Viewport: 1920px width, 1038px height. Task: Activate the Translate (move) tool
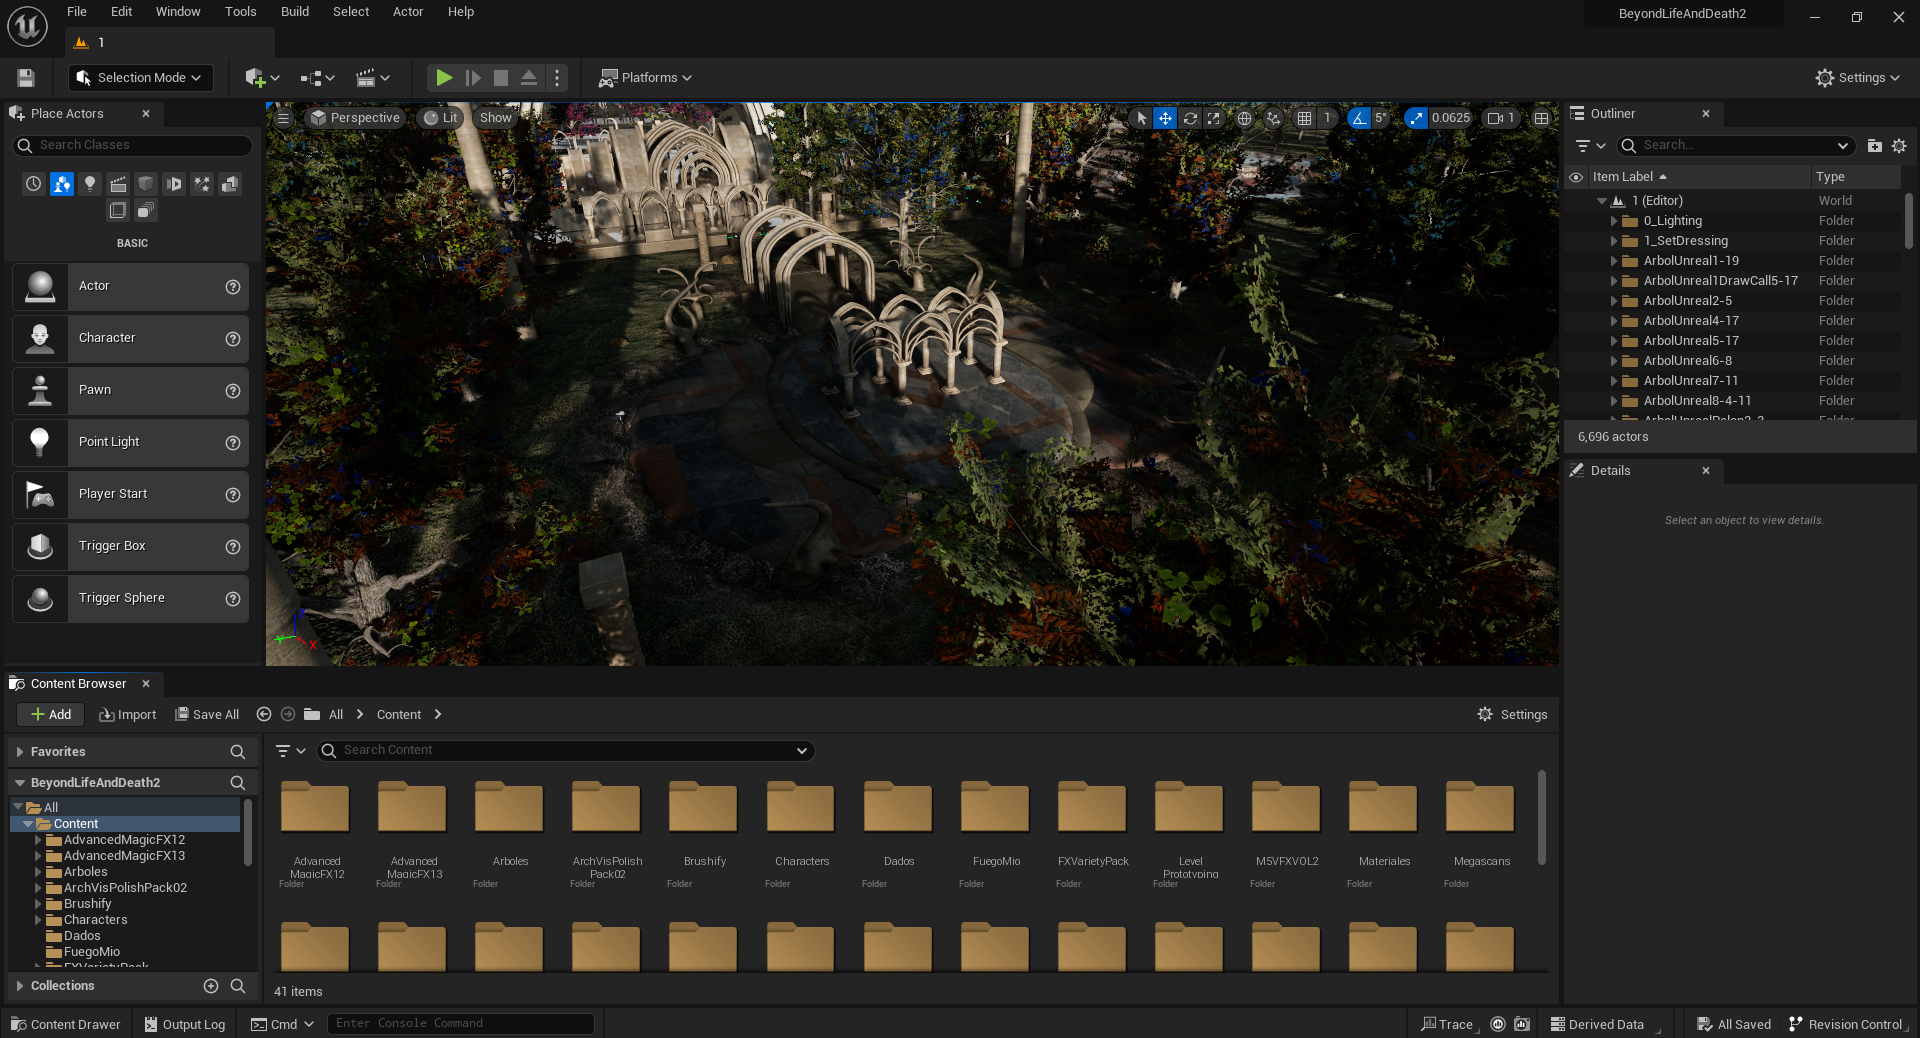[1165, 118]
